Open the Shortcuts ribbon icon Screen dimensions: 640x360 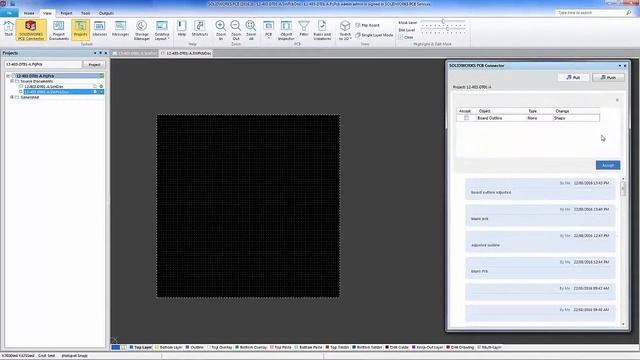click(200, 29)
